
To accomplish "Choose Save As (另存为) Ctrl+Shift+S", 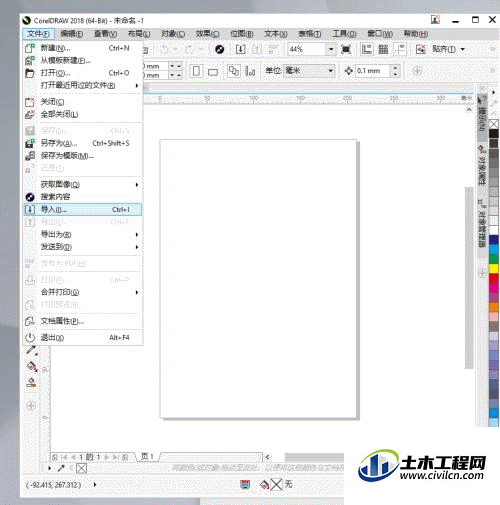I will pos(83,143).
